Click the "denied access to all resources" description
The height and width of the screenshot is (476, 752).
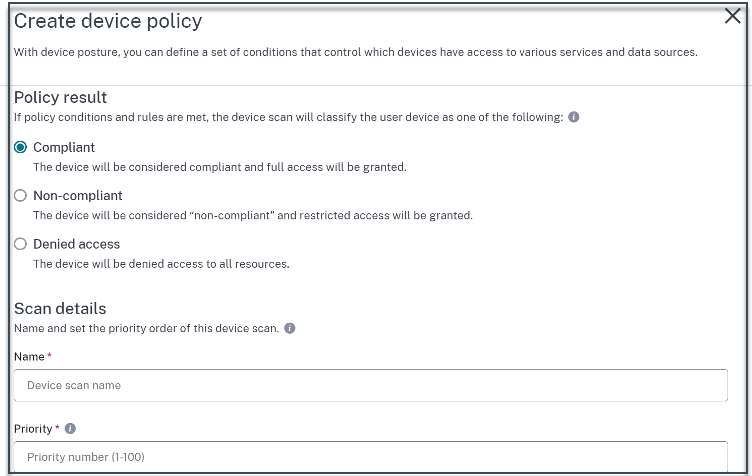coord(161,264)
